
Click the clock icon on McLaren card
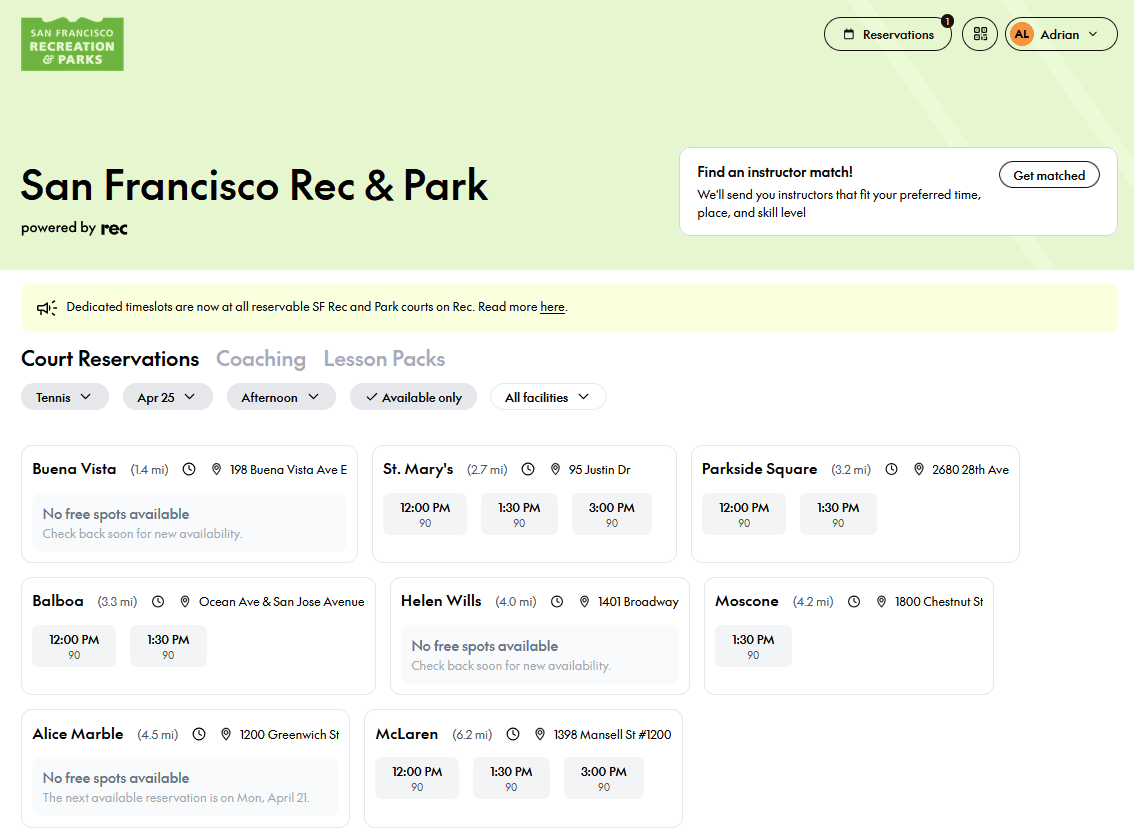(513, 734)
